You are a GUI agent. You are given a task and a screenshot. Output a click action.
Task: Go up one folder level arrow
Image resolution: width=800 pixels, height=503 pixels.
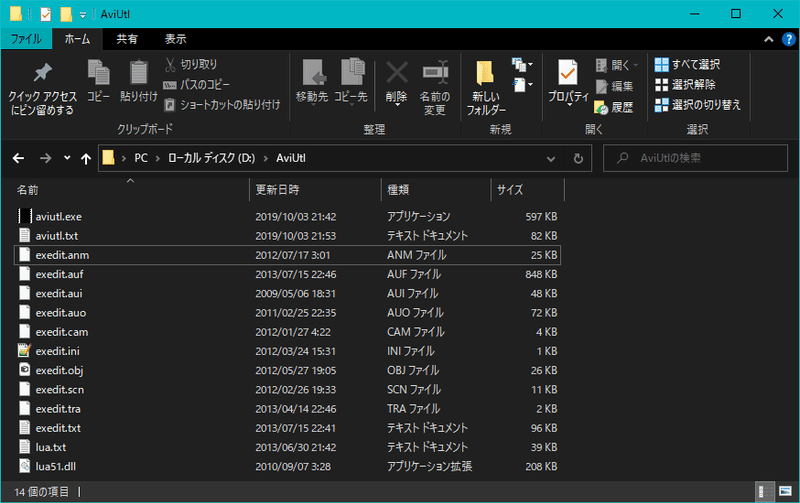86,159
